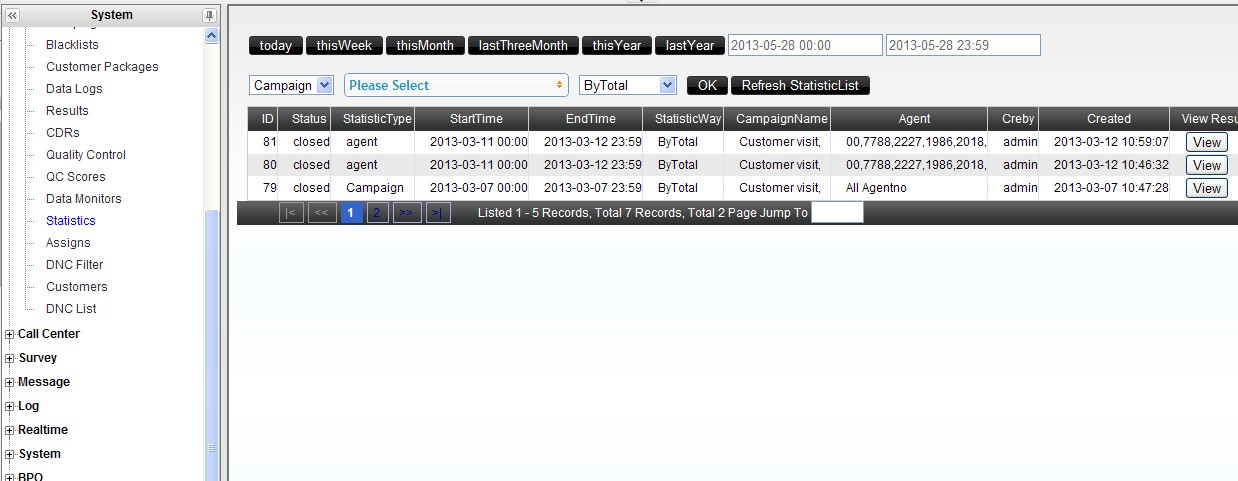Viewport: 1238px width, 481px height.
Task: Expand the Call Center tree node
Action: 10,335
